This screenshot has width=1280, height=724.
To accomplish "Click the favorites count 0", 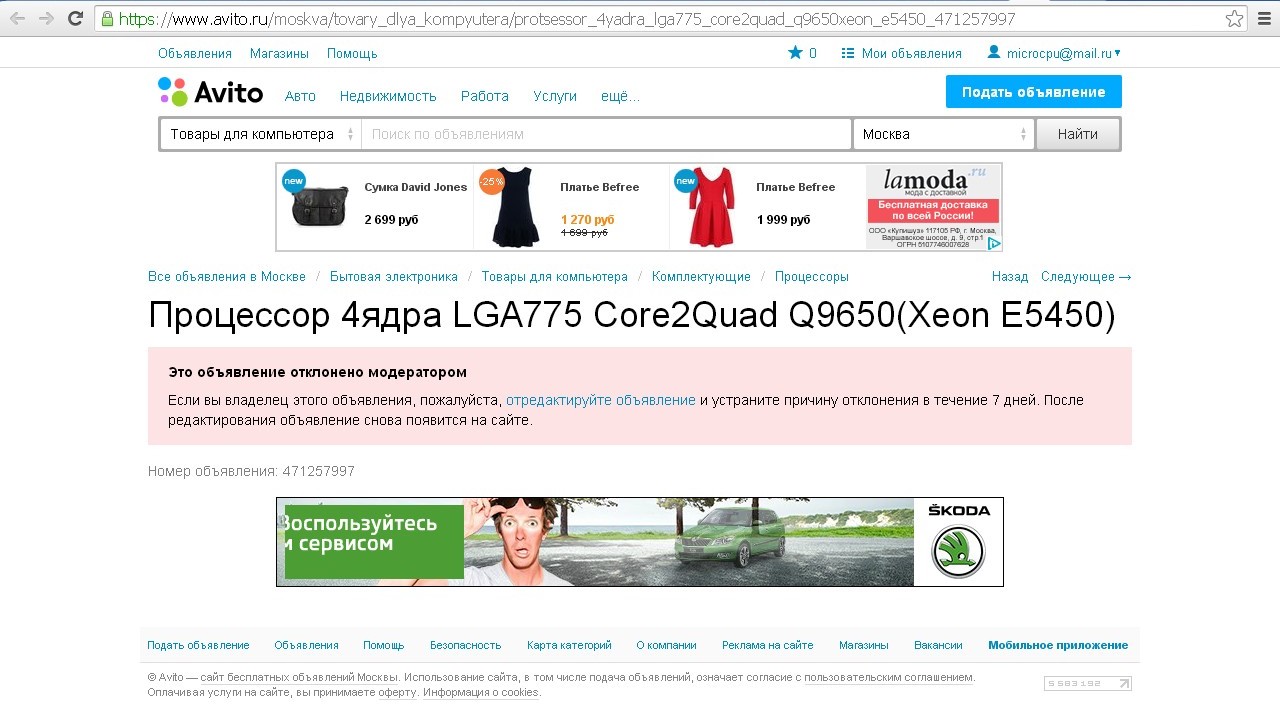I will (813, 53).
